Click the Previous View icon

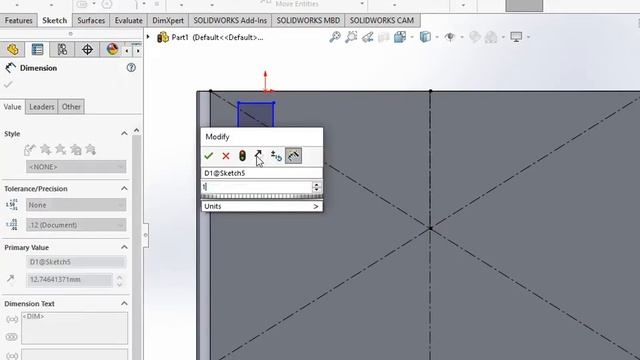pos(367,37)
